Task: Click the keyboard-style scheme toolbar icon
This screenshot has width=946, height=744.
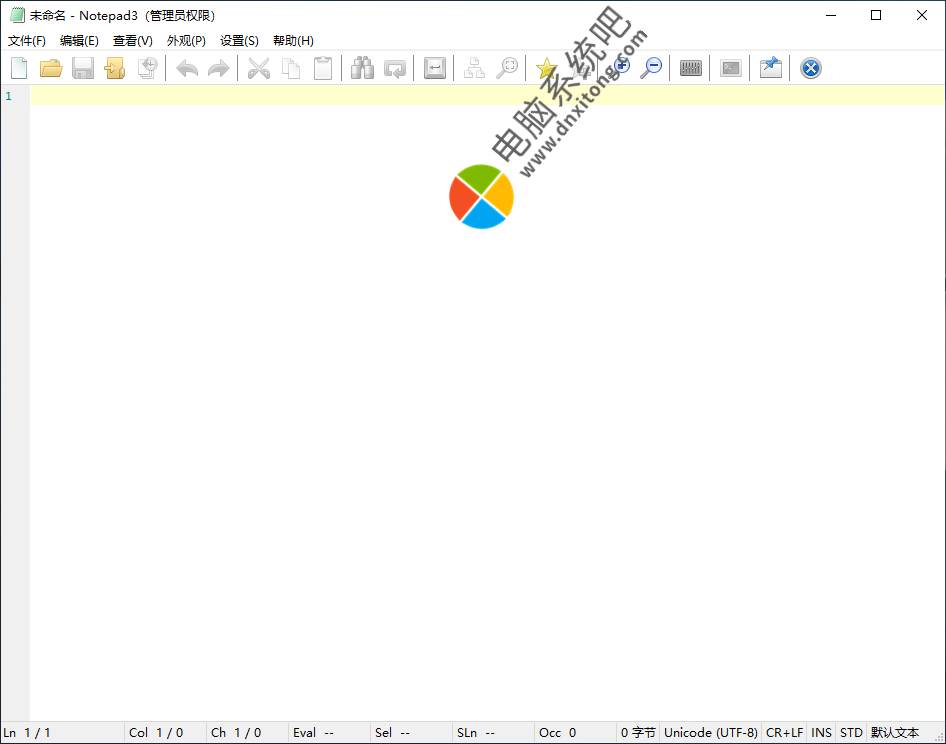Action: point(691,68)
